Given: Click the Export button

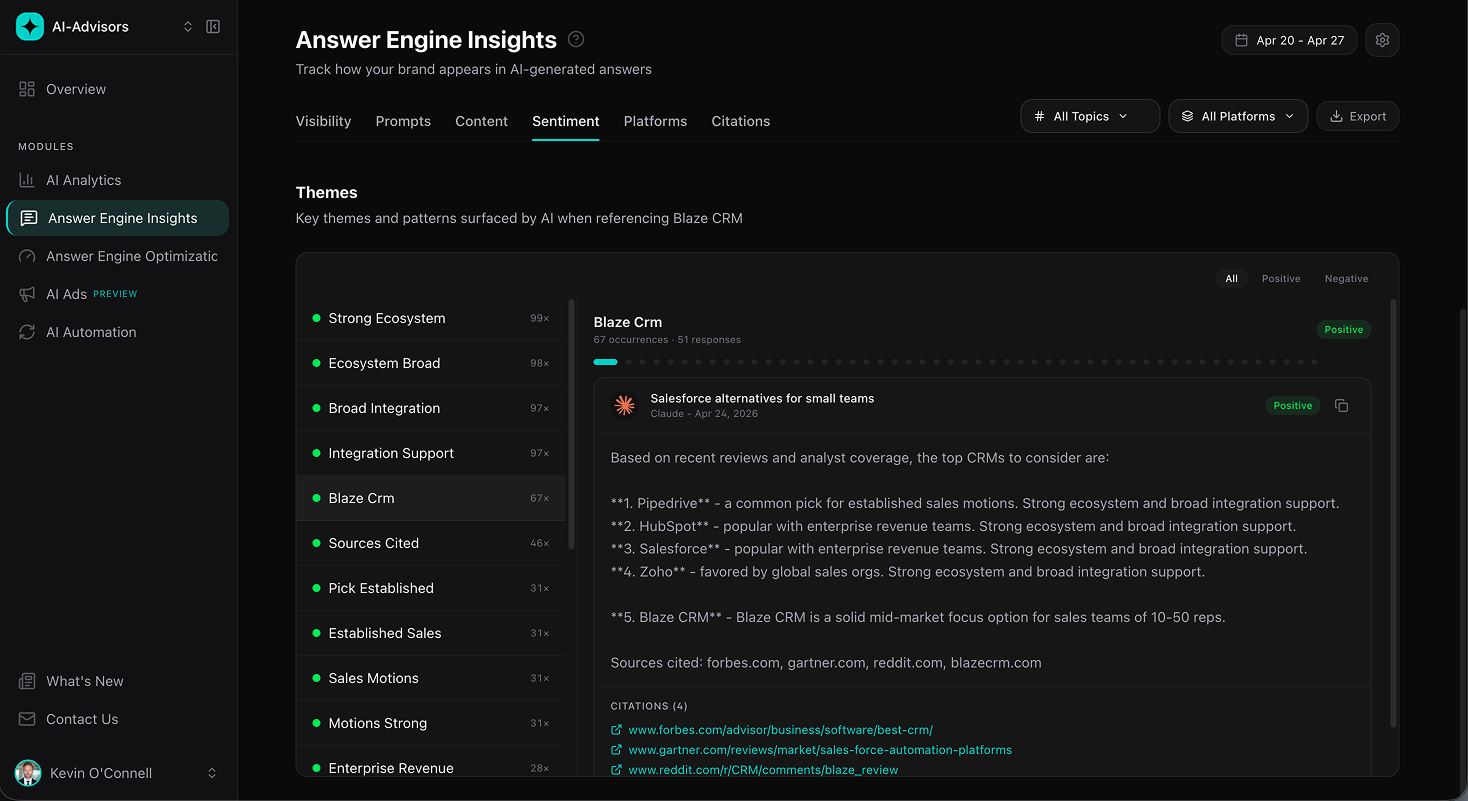Looking at the screenshot, I should pos(1357,116).
